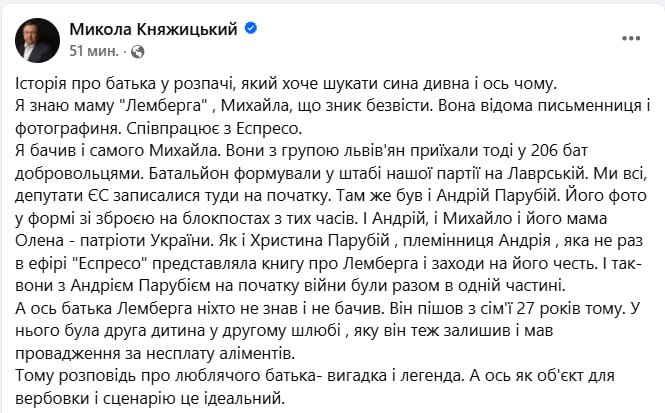Click the "51 мин." post timestamp
Viewport: 665px width, 413px height.
pos(93,50)
